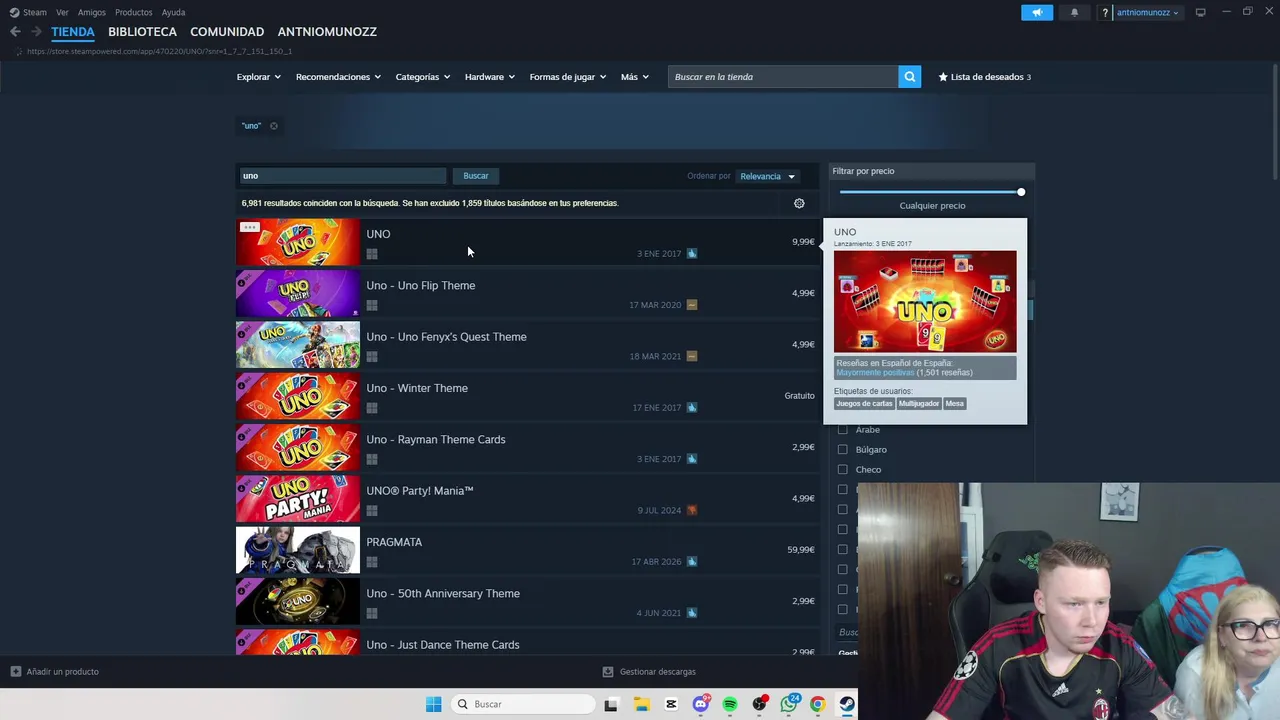
Task: Open the Ayuda menu
Action: pos(173,13)
